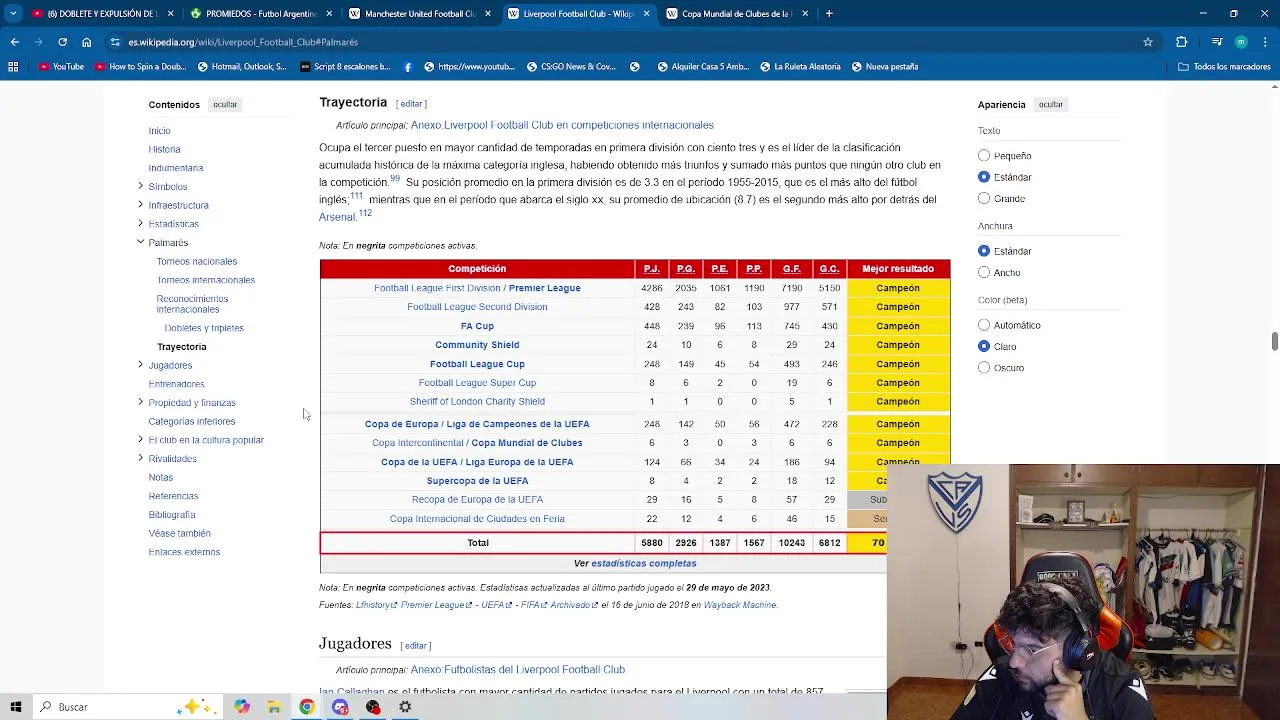Screen dimensions: 1280x720
Task: Open the tab search dropdown arrow
Action: tap(14, 14)
